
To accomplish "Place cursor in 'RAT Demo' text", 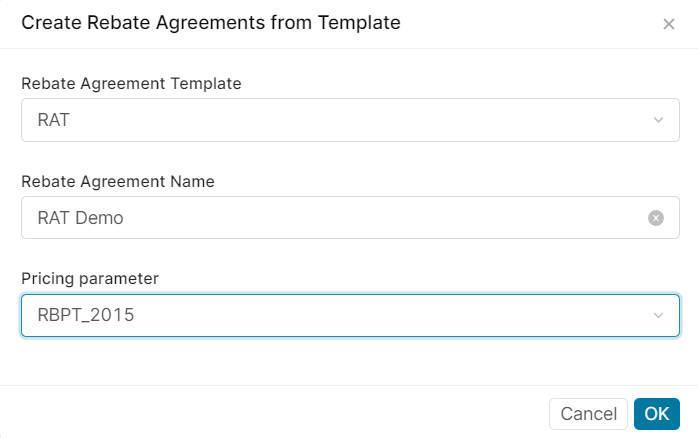I will pyautogui.click(x=80, y=218).
